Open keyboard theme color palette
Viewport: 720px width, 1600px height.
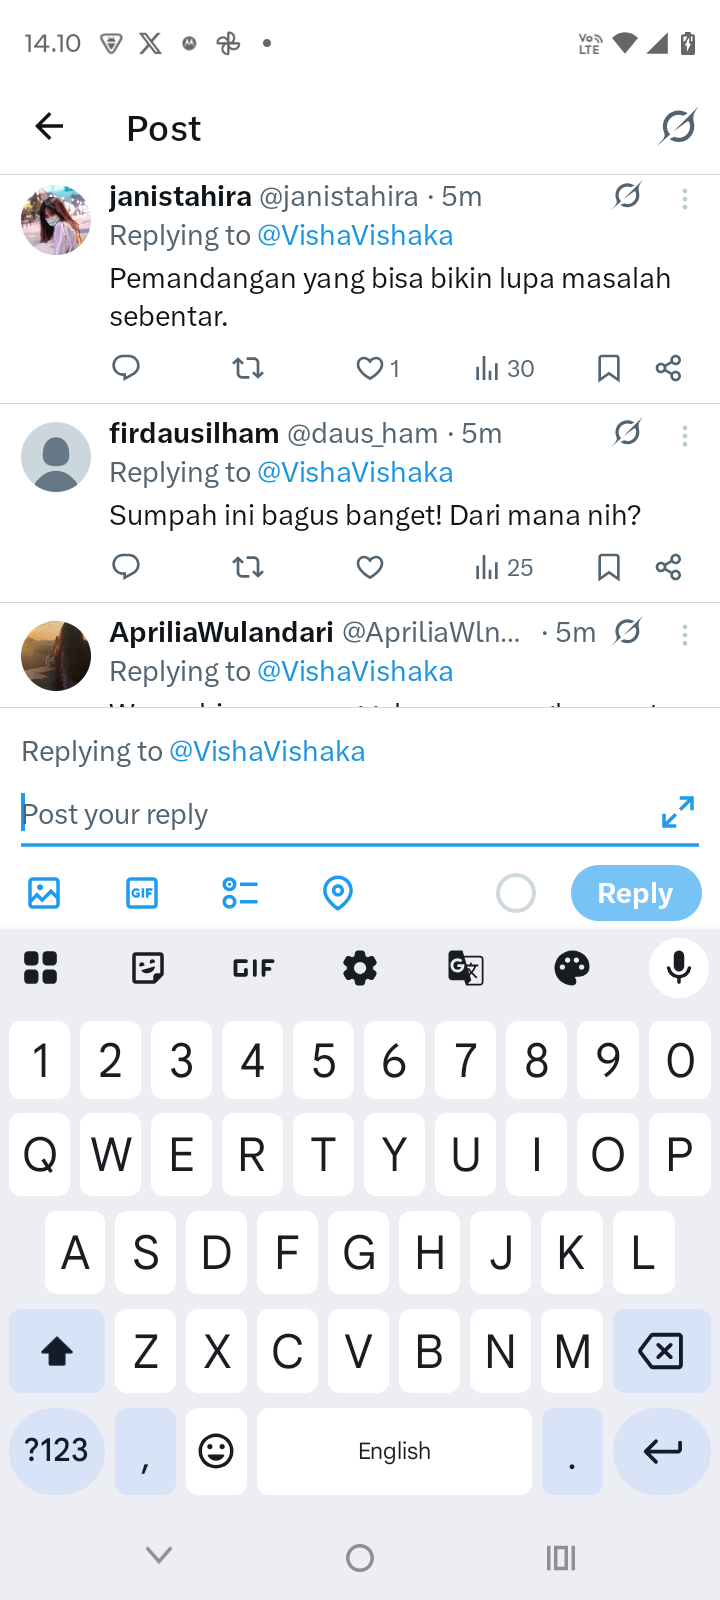572,967
